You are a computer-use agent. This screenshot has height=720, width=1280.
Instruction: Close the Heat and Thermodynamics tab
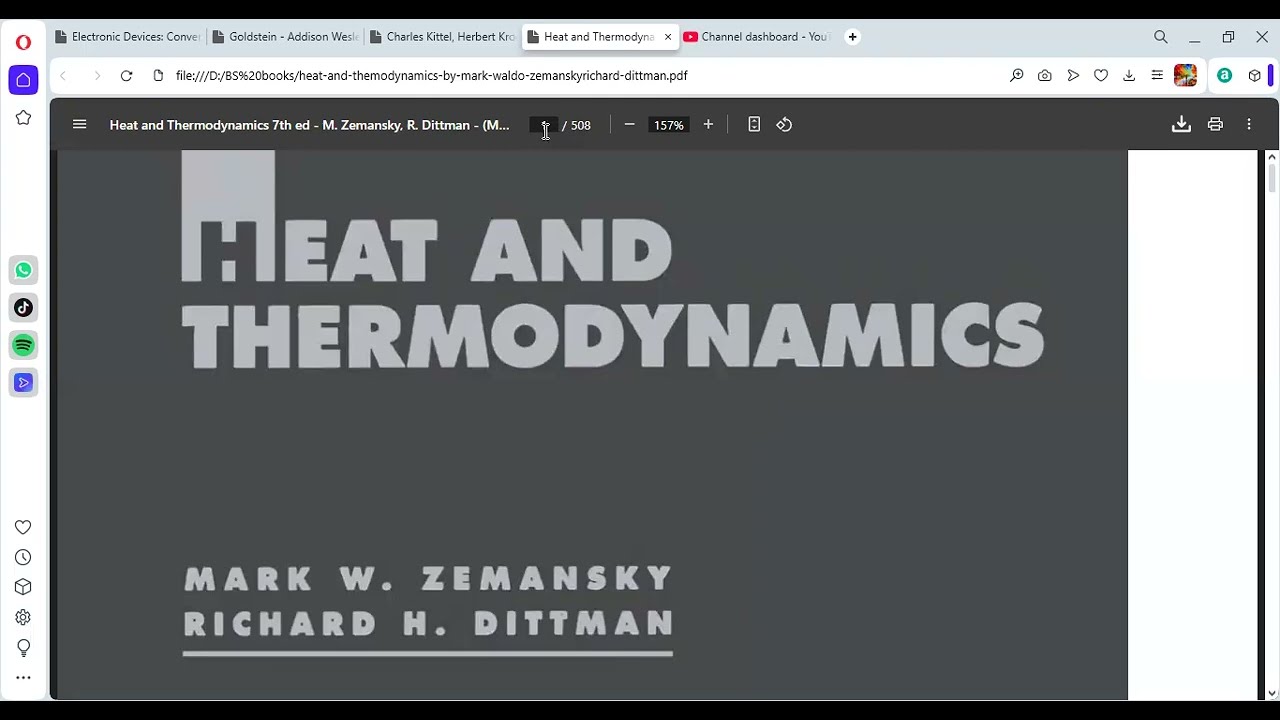[x=668, y=37]
